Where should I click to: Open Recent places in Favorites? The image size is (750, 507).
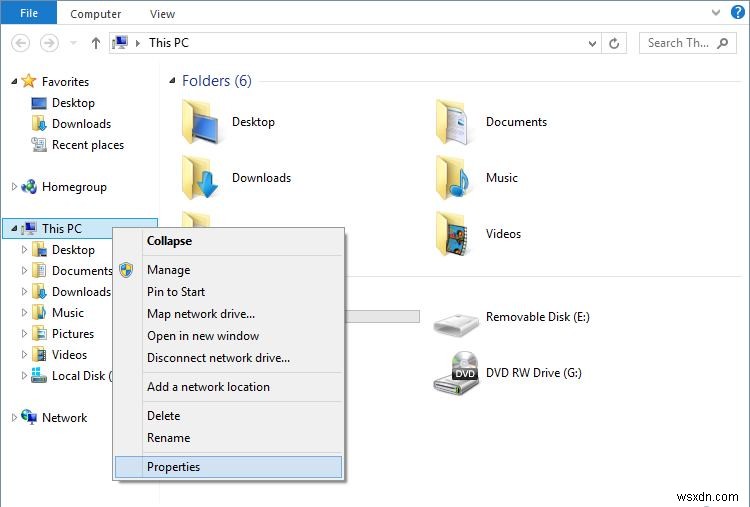click(88, 145)
